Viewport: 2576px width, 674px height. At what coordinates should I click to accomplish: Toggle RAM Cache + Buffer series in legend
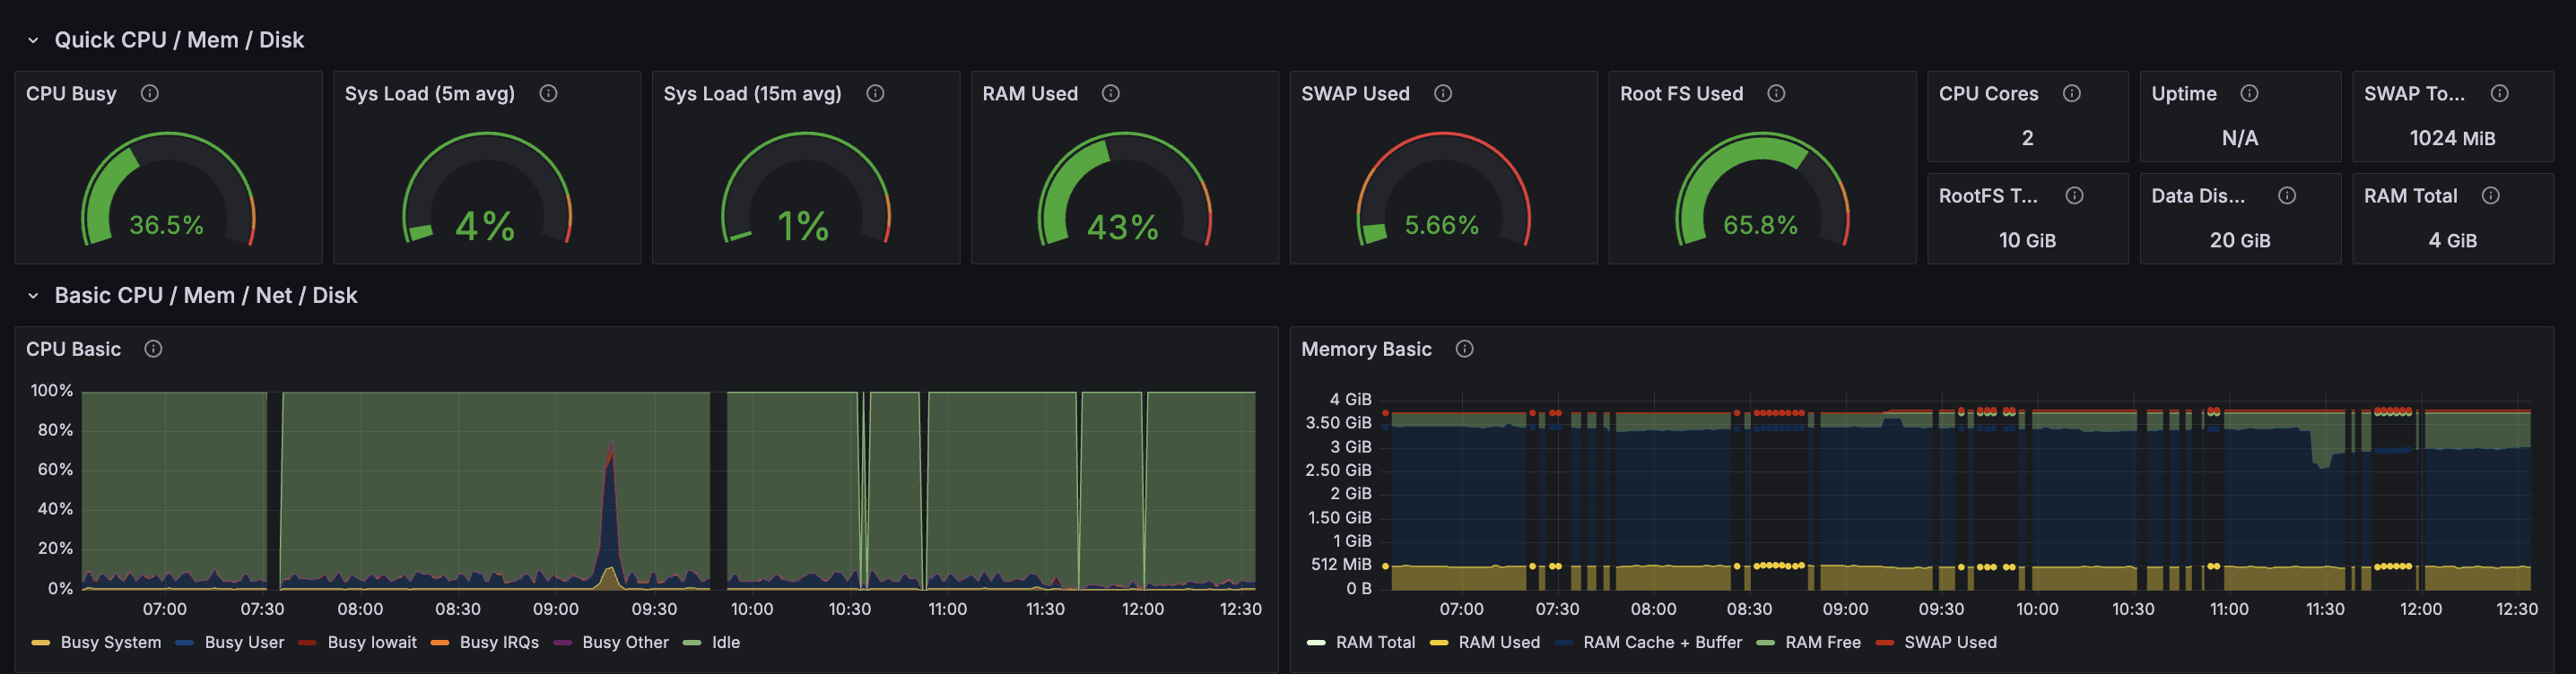tap(1662, 642)
